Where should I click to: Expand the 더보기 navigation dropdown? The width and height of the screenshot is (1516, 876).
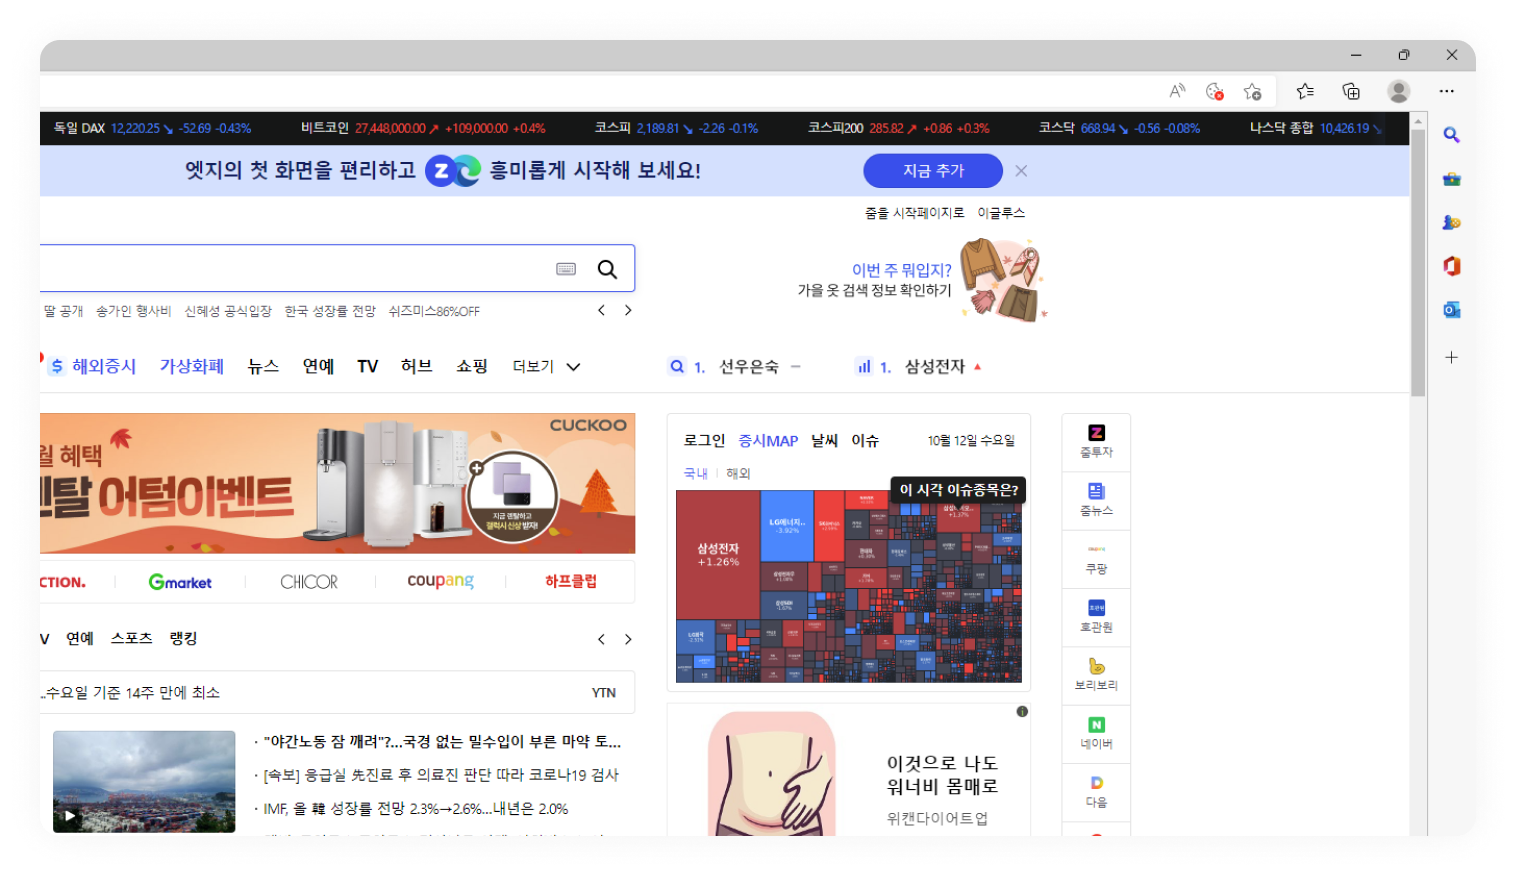click(x=545, y=366)
